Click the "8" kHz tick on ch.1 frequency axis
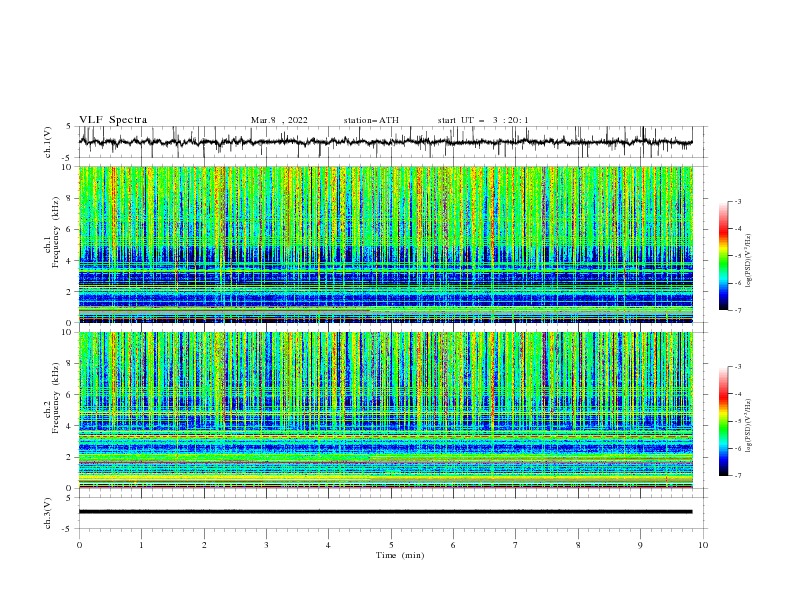792x612 pixels. click(x=70, y=198)
